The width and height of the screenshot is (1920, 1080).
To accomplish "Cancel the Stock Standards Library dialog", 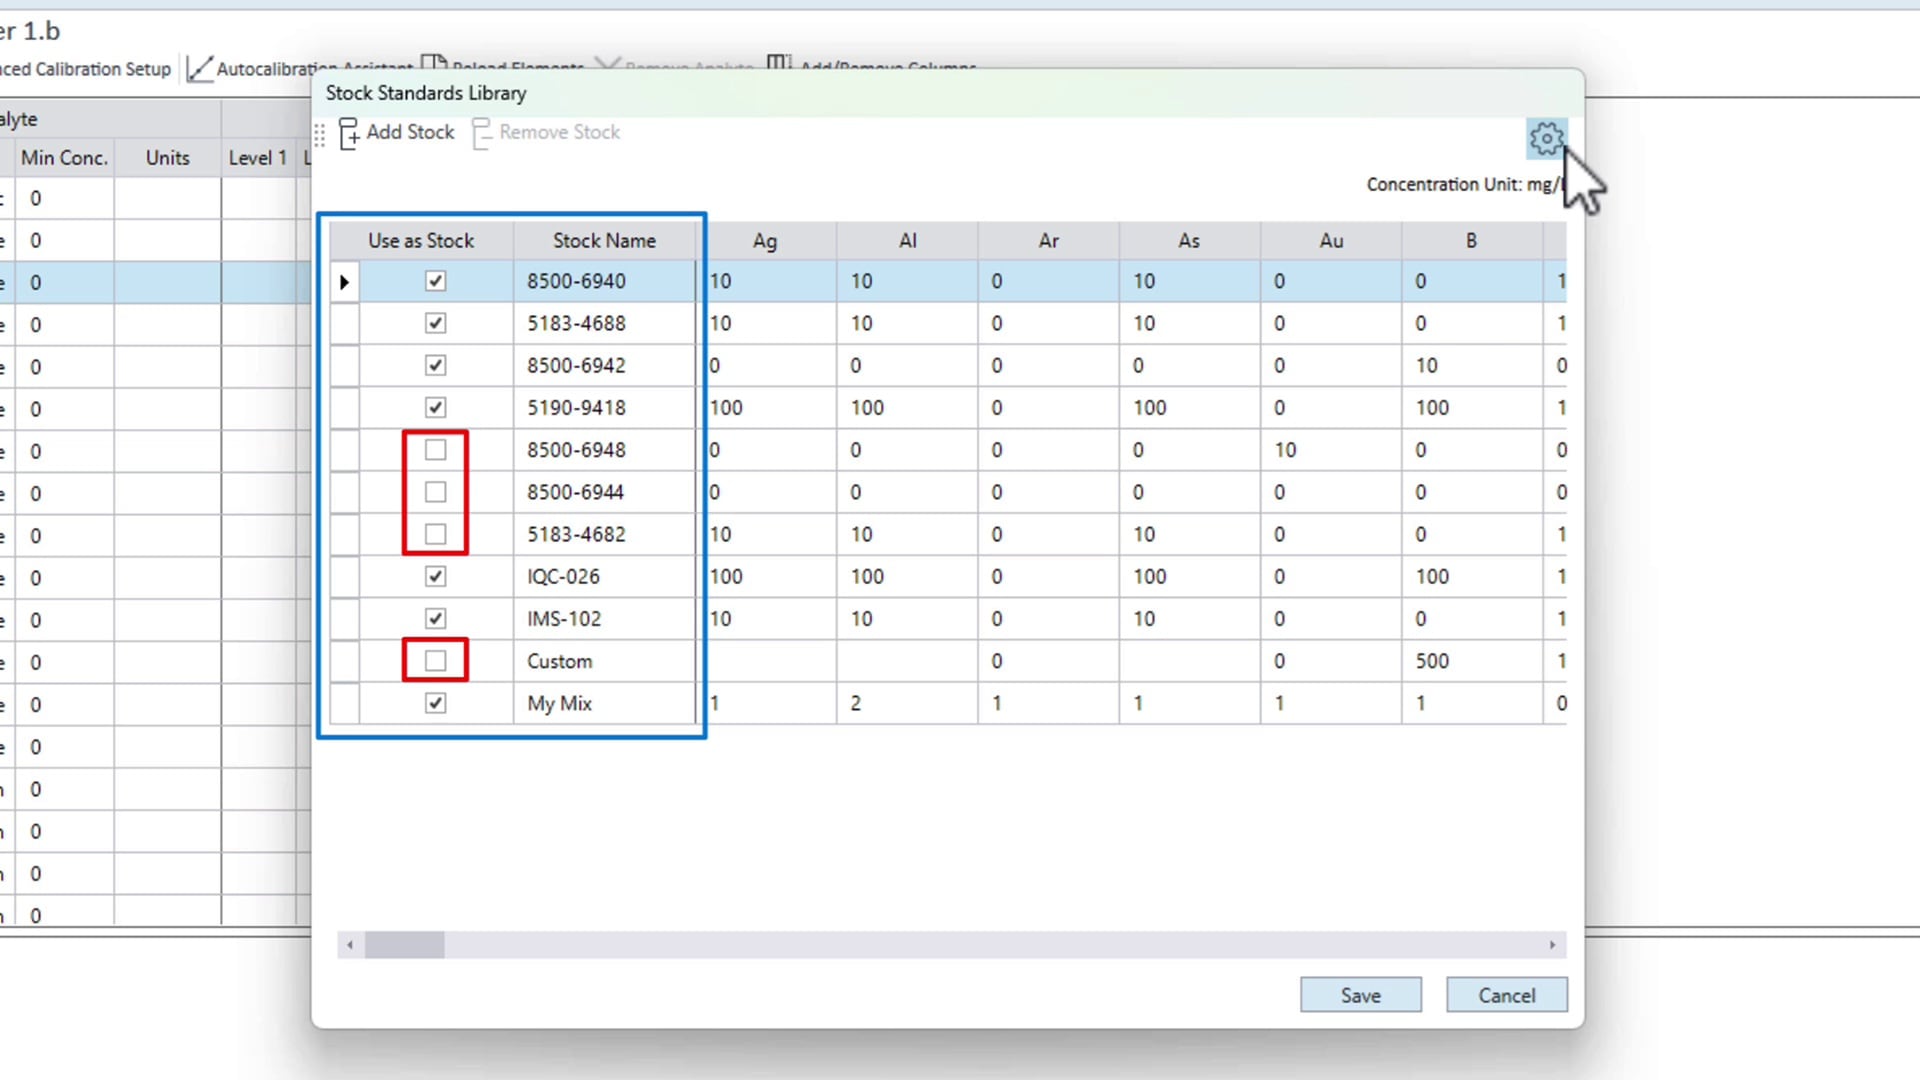I will (x=1506, y=995).
